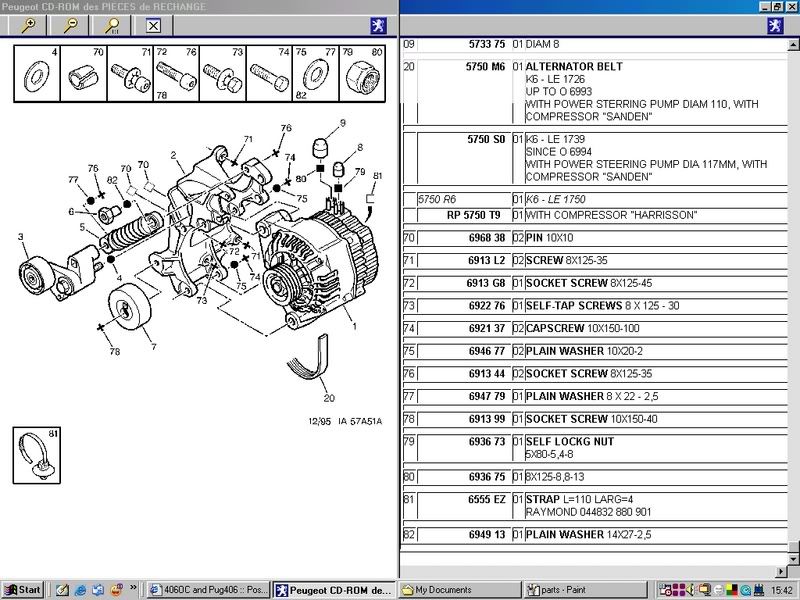Select part 6913 99 SOCKET SCREW 10X150-40
Viewport: 800px width, 600px height.
click(x=595, y=419)
